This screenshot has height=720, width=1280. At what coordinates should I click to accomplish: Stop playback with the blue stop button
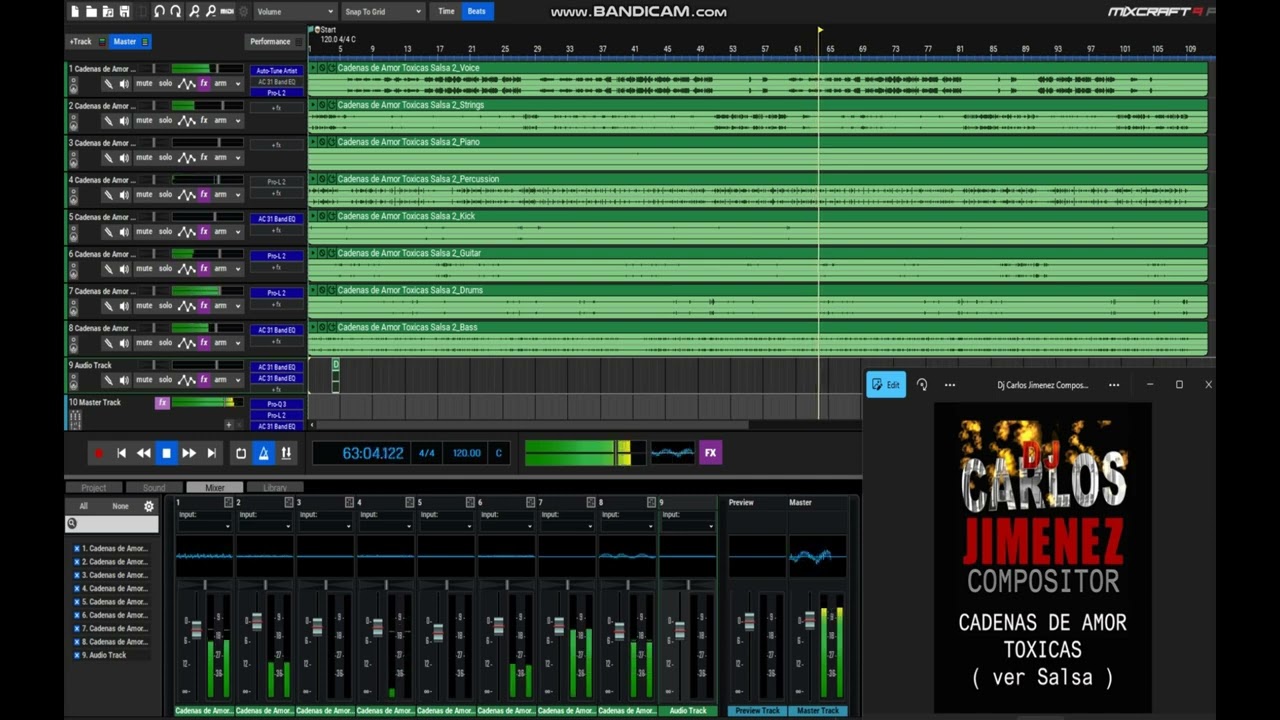tap(166, 453)
